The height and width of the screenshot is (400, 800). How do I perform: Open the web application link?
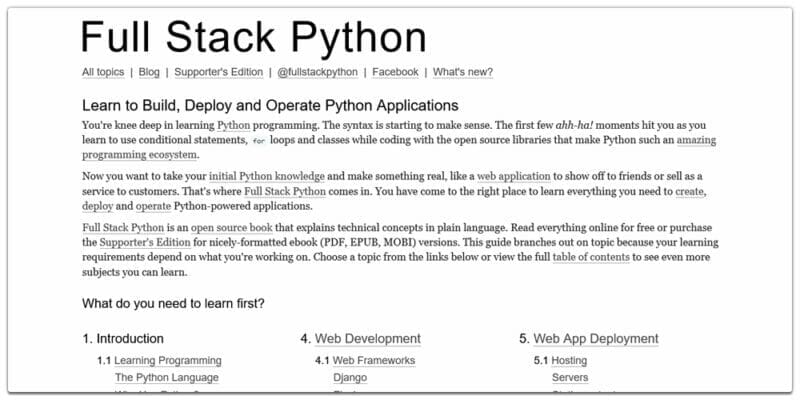(514, 177)
